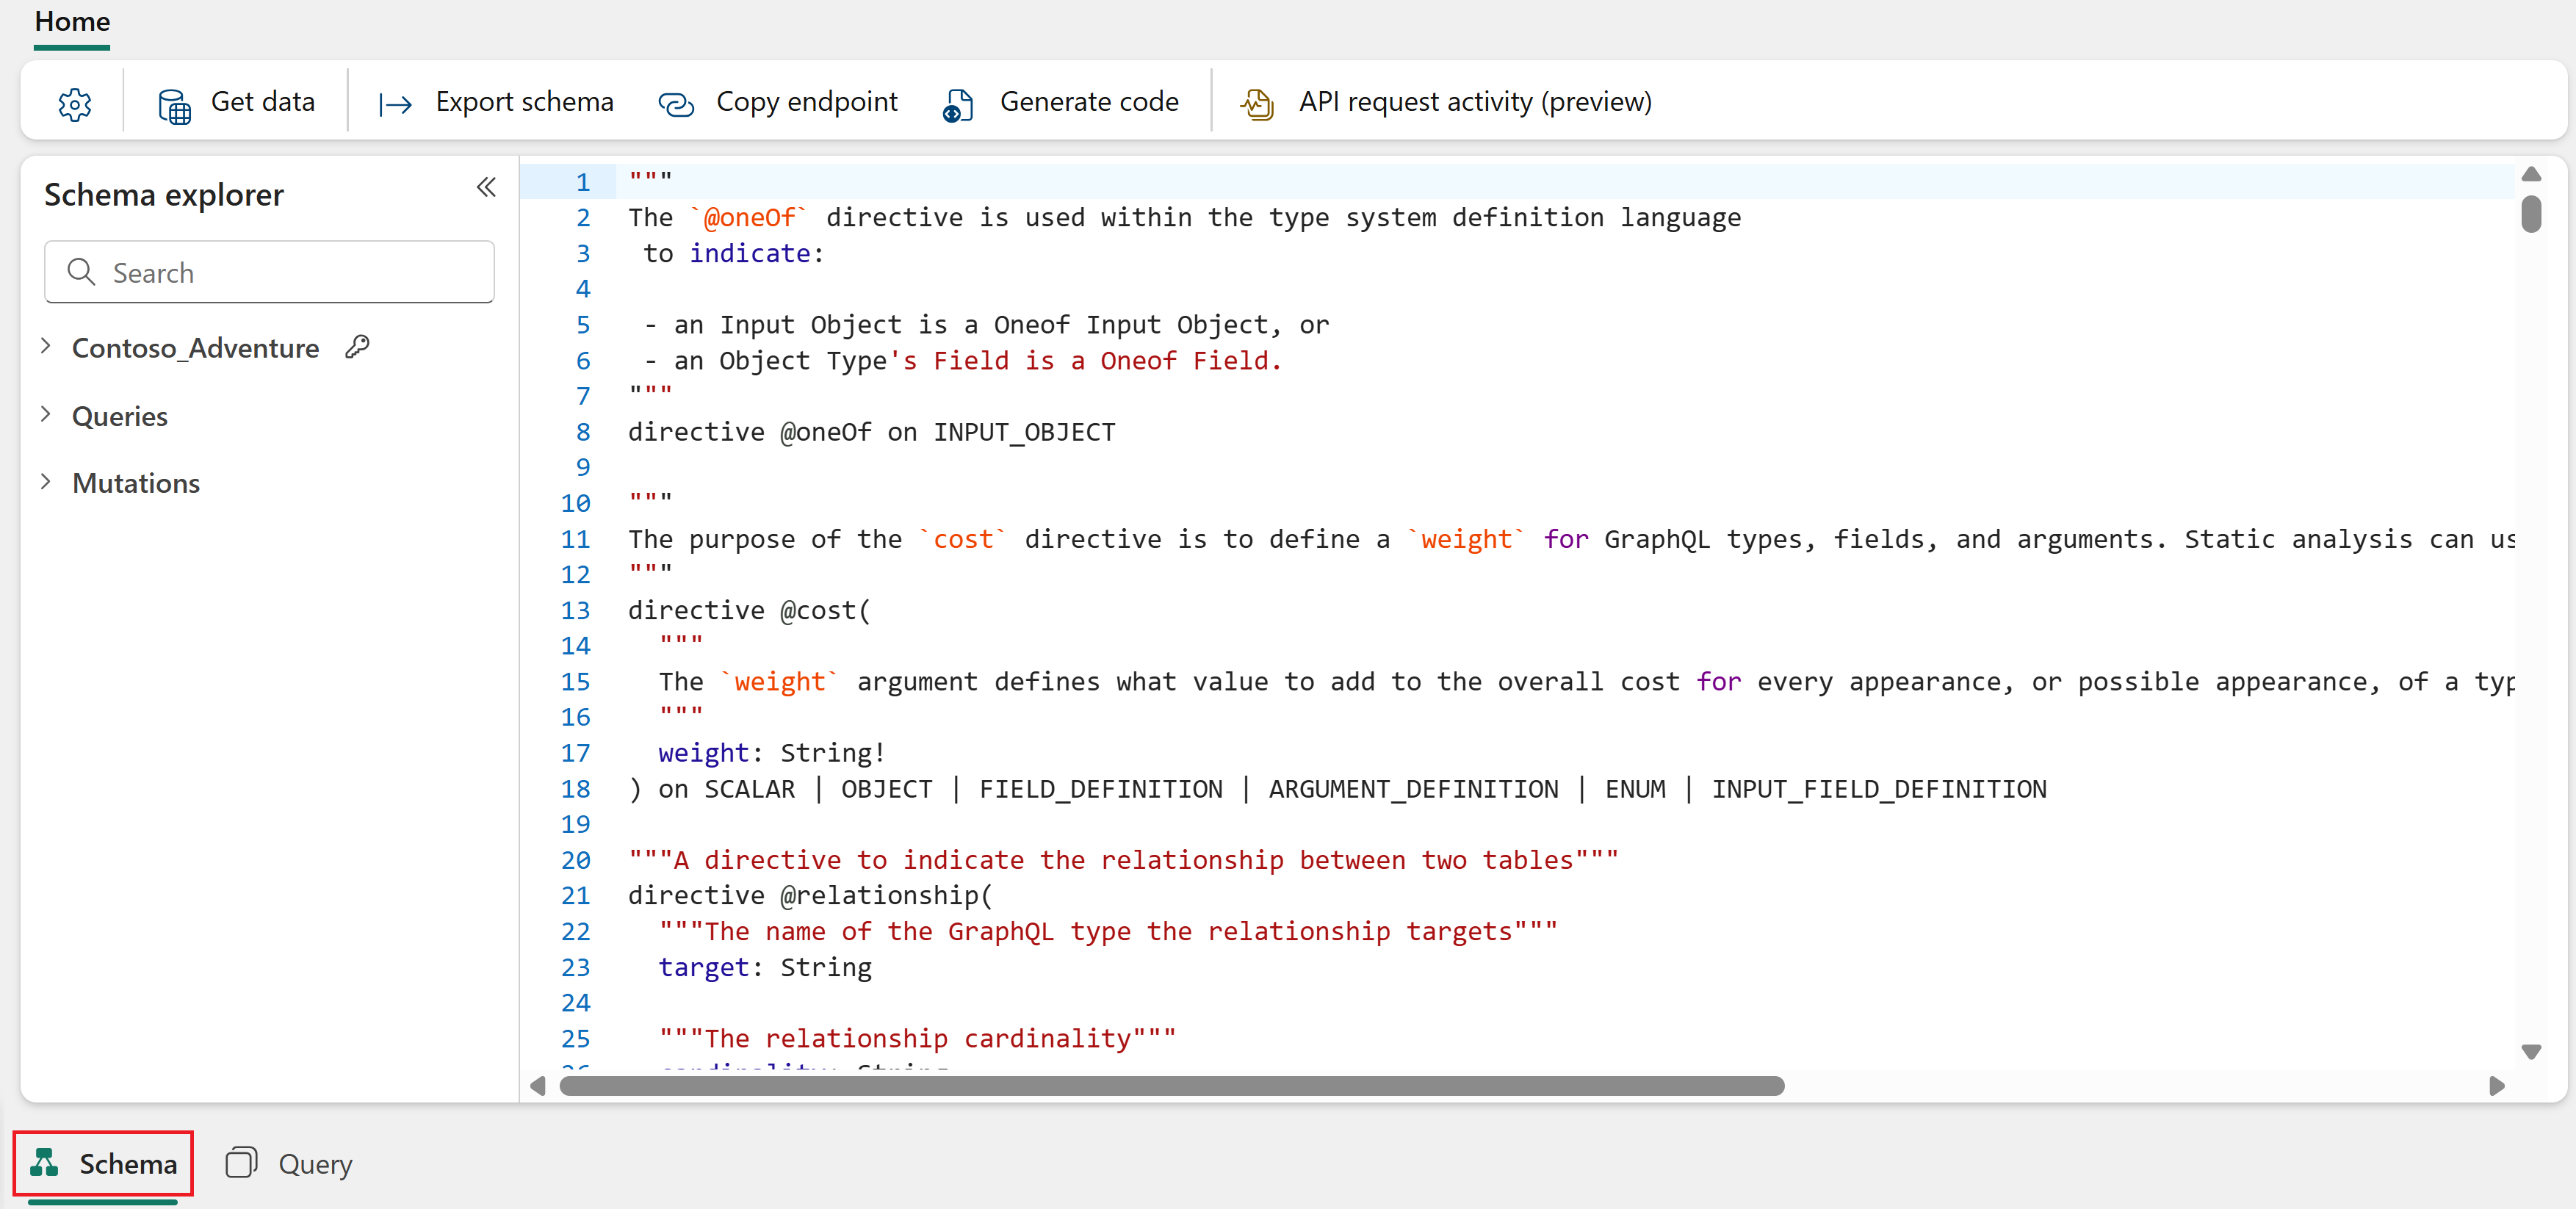Click the key icon beside Contoso_Adventure
2576x1209 pixels.
point(357,347)
